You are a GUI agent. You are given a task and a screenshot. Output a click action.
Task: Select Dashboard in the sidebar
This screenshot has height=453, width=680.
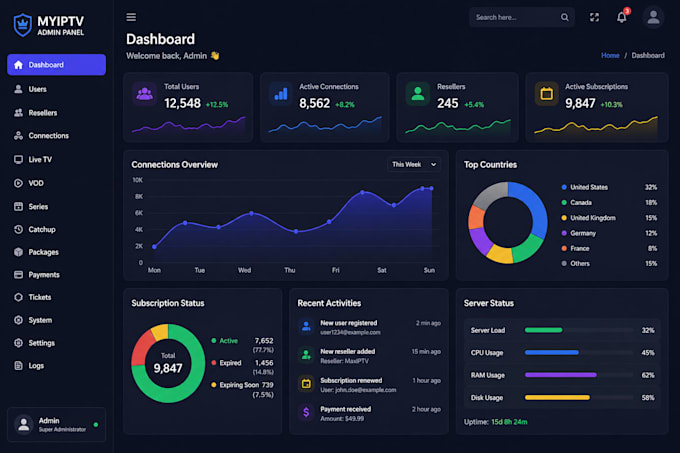coord(56,65)
